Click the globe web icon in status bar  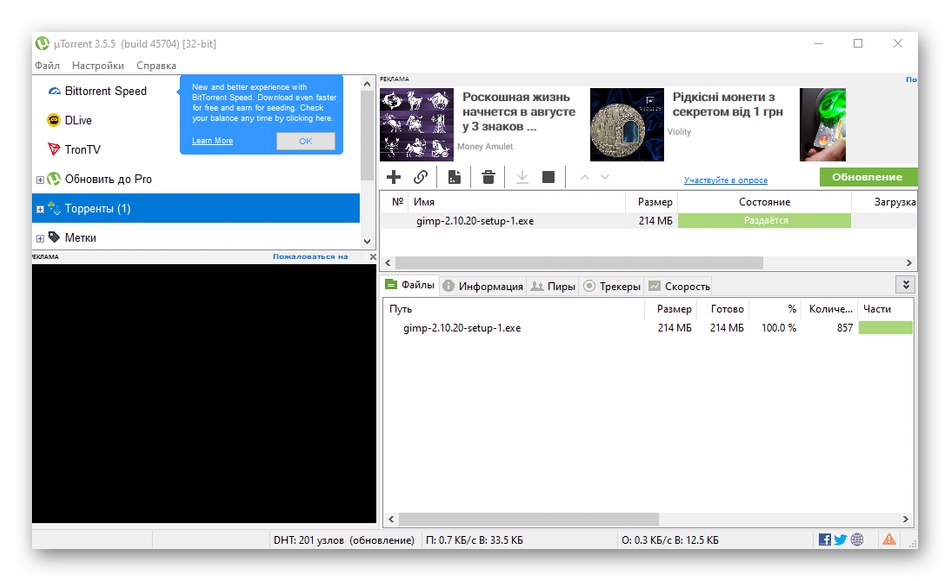point(857,539)
